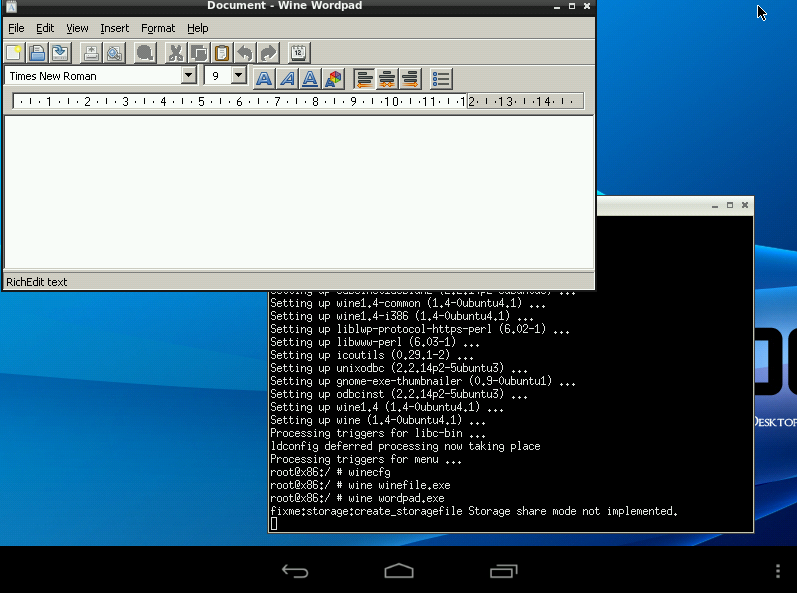Click the Open file toolbar icon
The image size is (797, 593).
37,53
